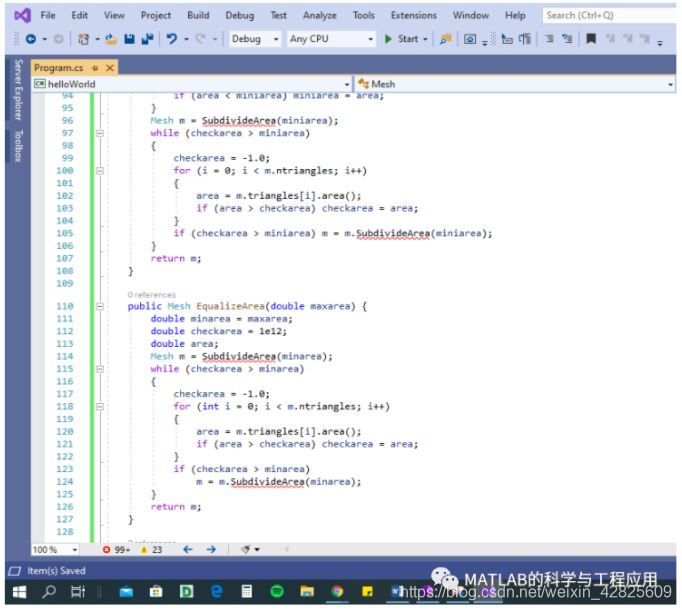Collapse the while block at line 115
682x611 pixels.
tap(100, 369)
